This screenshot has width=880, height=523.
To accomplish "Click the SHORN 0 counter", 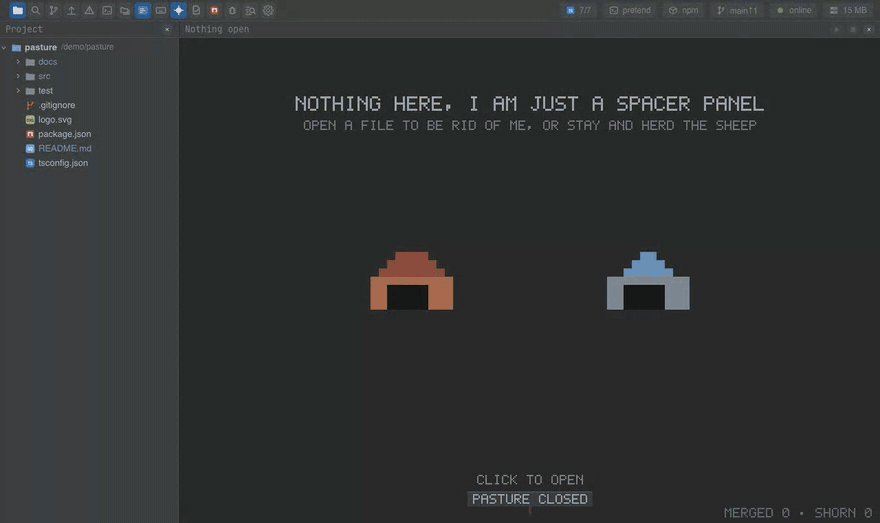I will point(843,513).
